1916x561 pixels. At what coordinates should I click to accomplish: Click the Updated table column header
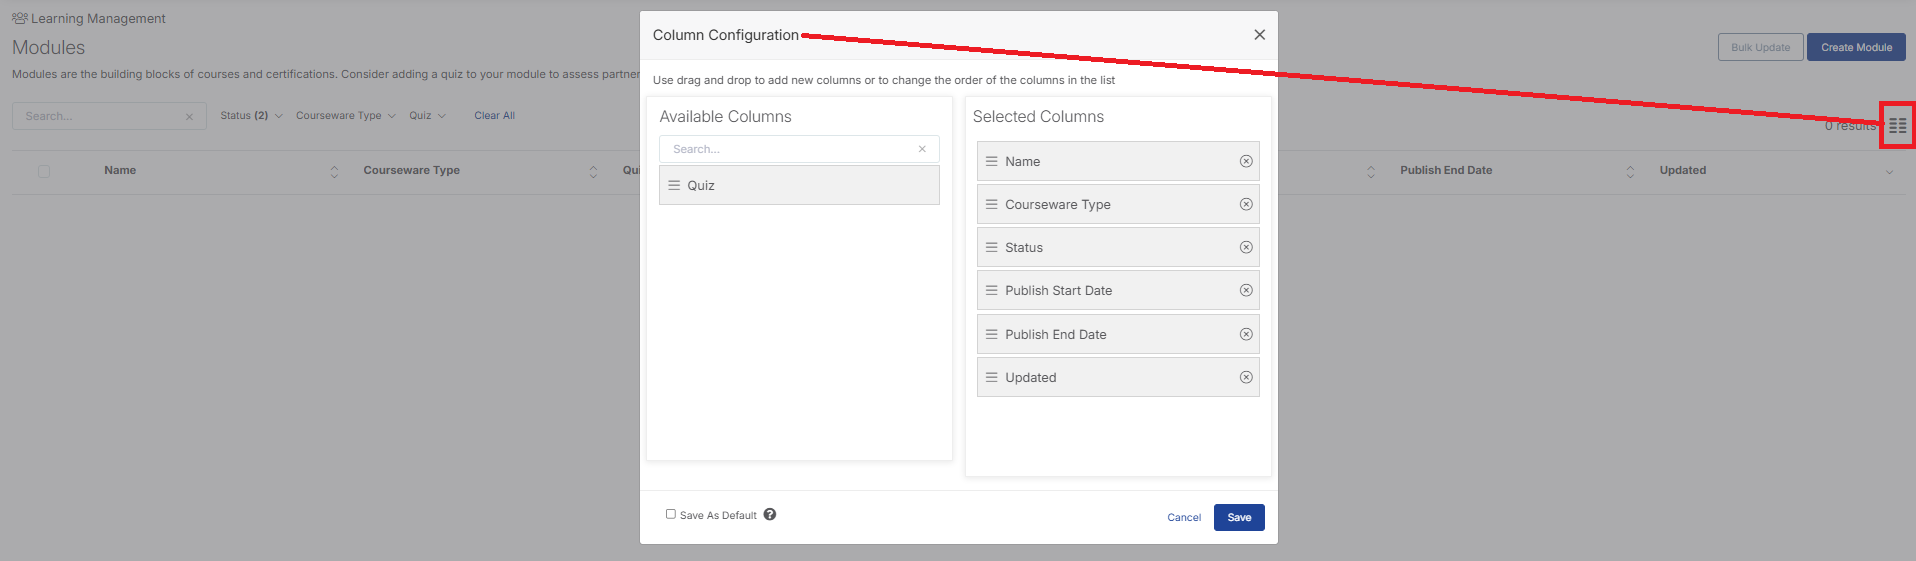tap(1682, 170)
